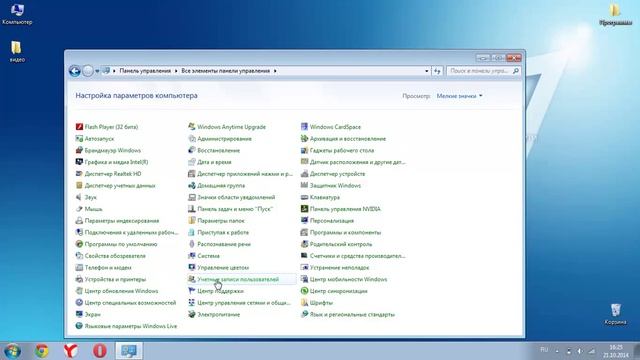
Task: Click the Центр обновления Windows icon
Action: point(79,291)
